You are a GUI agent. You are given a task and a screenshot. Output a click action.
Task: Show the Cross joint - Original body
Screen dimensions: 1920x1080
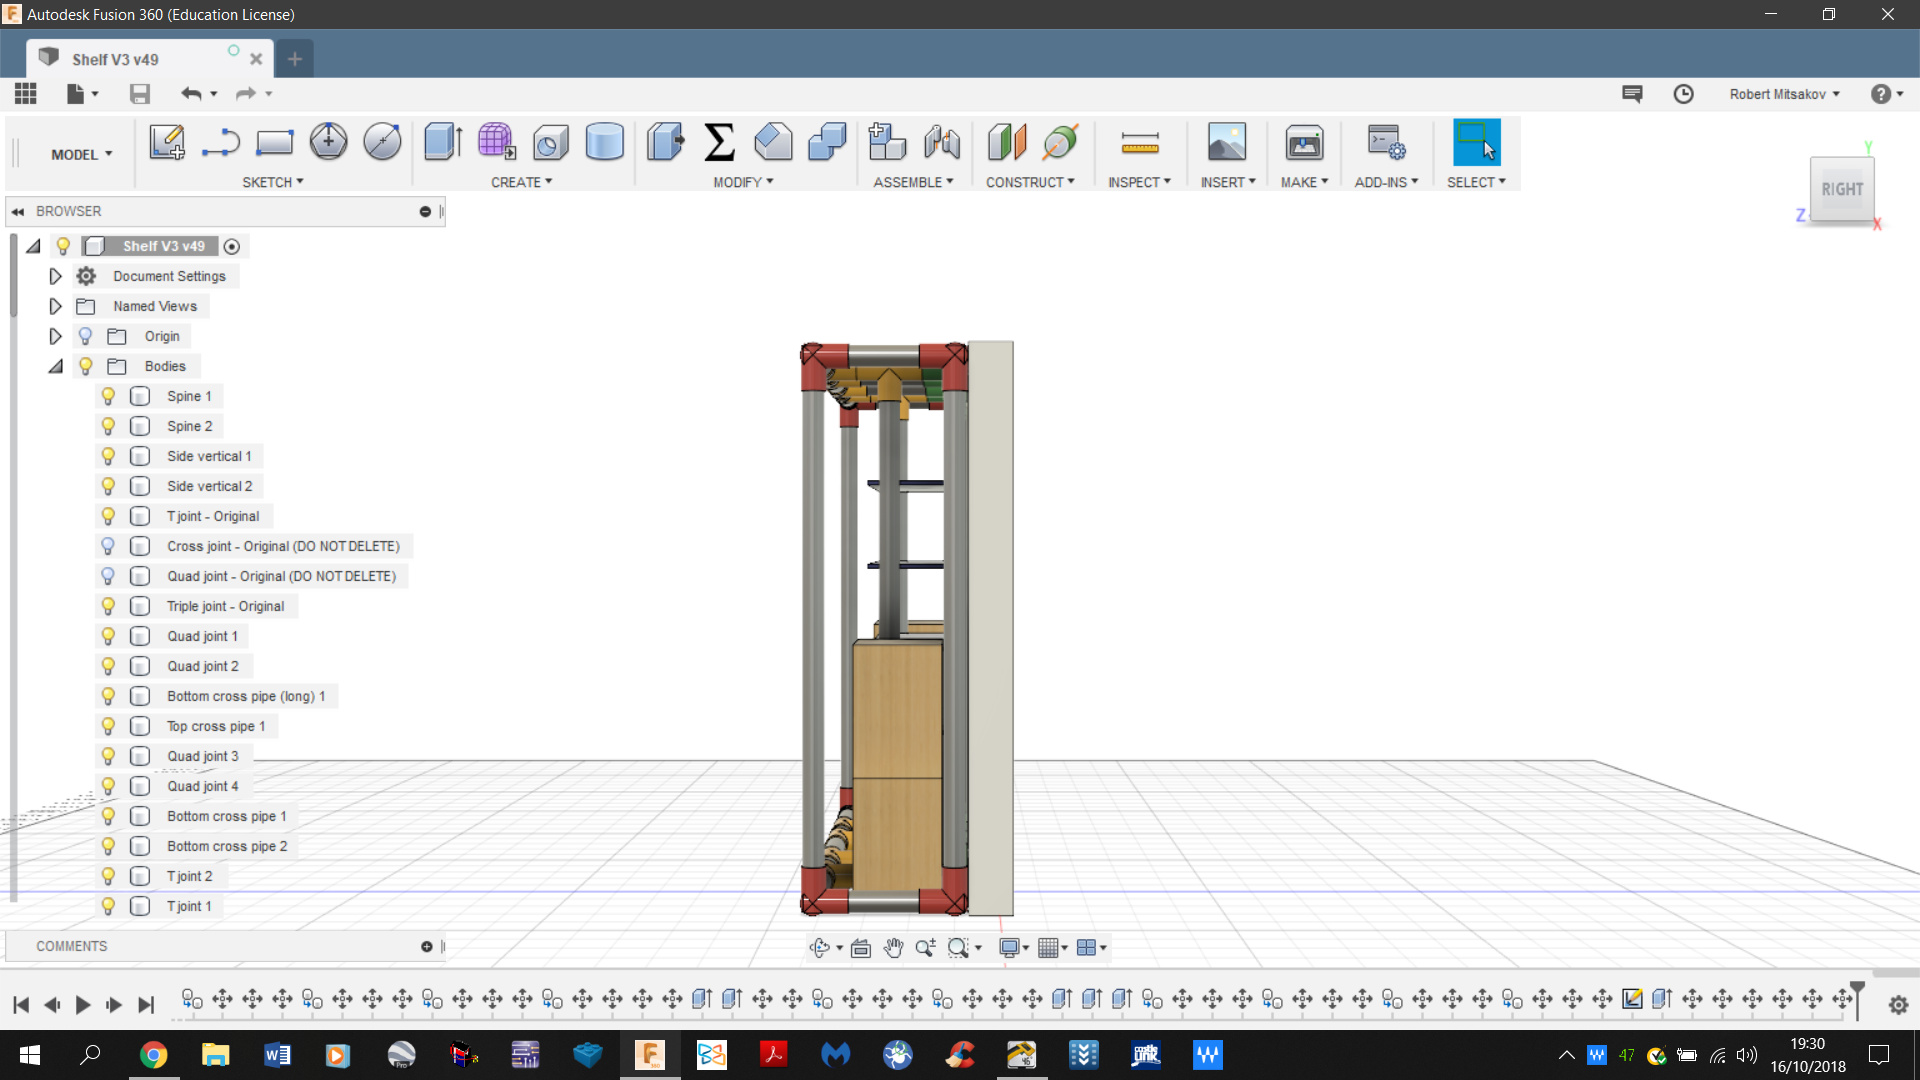[108, 546]
